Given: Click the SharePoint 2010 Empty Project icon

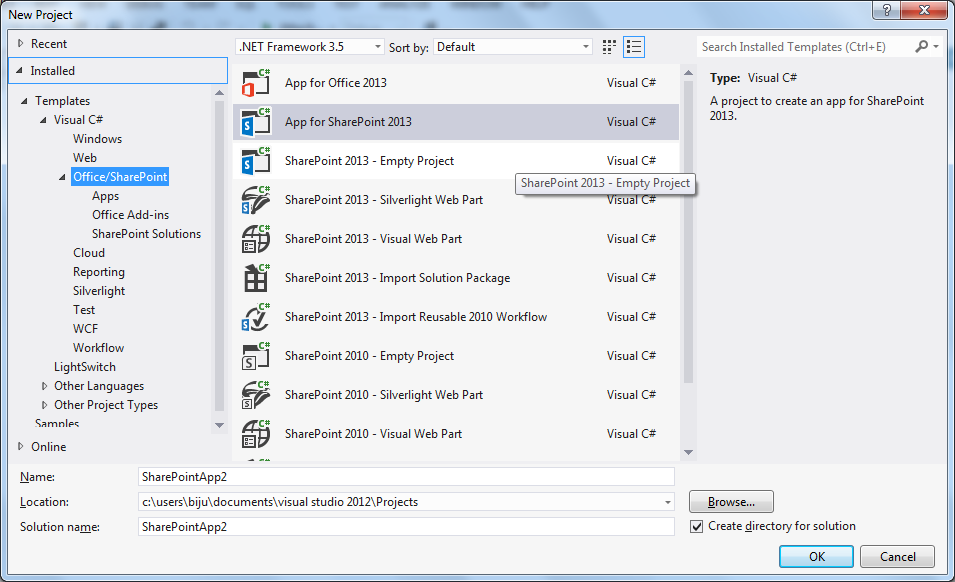Looking at the screenshot, I should [x=256, y=356].
